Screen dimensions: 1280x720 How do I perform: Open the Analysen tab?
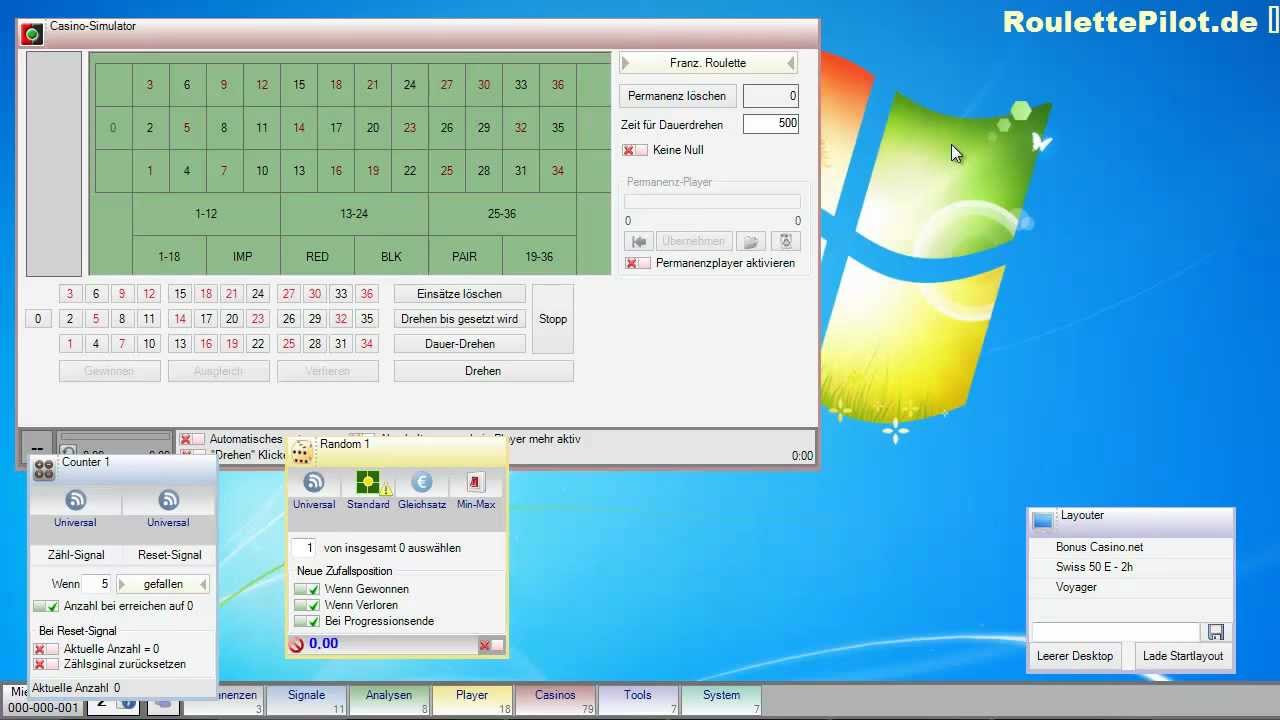390,701
